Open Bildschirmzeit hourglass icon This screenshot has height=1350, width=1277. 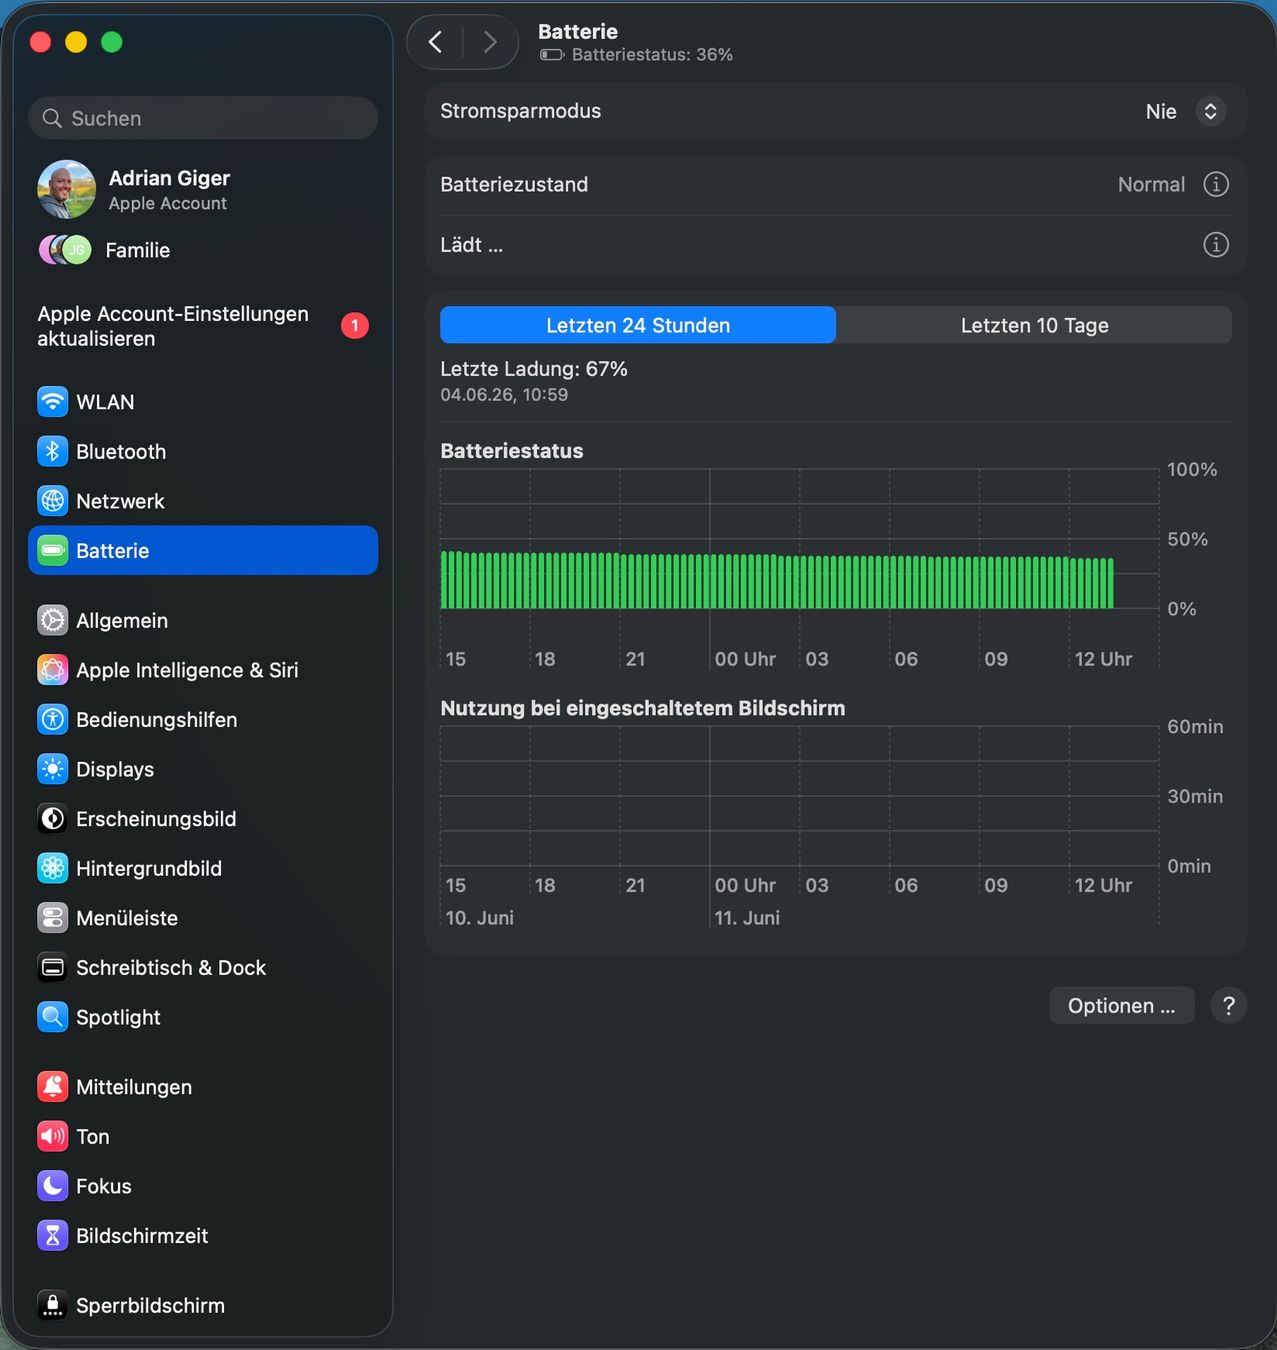click(x=53, y=1235)
